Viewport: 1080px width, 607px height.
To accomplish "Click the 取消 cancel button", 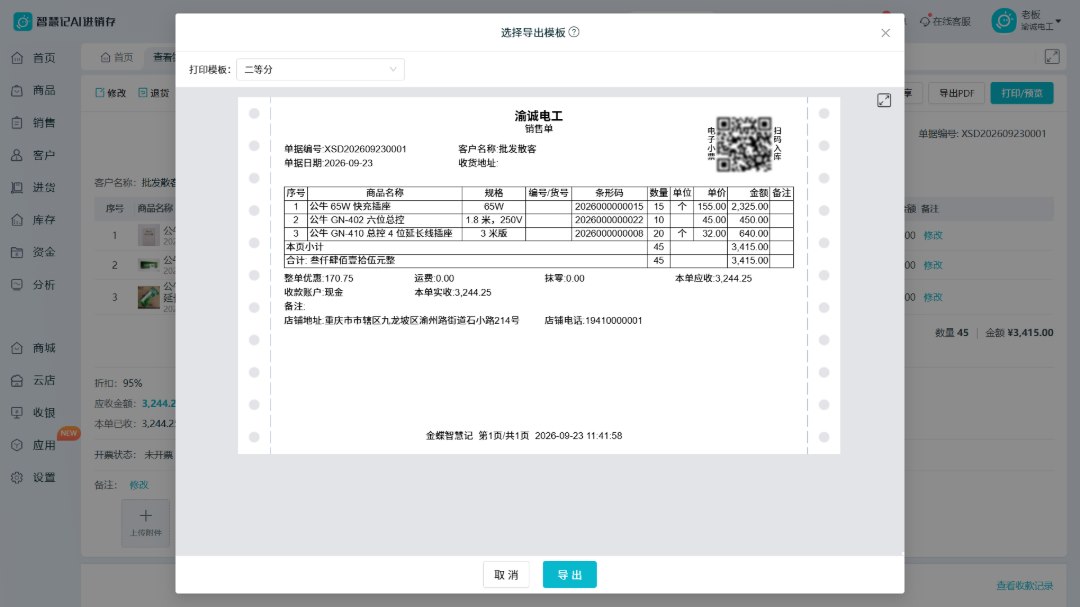I will [x=506, y=575].
